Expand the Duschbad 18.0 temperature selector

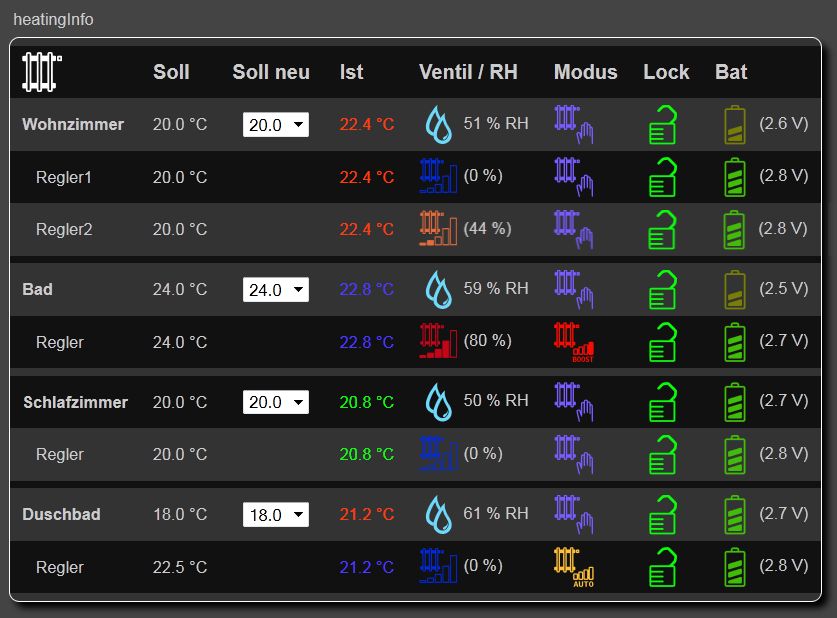click(x=276, y=514)
